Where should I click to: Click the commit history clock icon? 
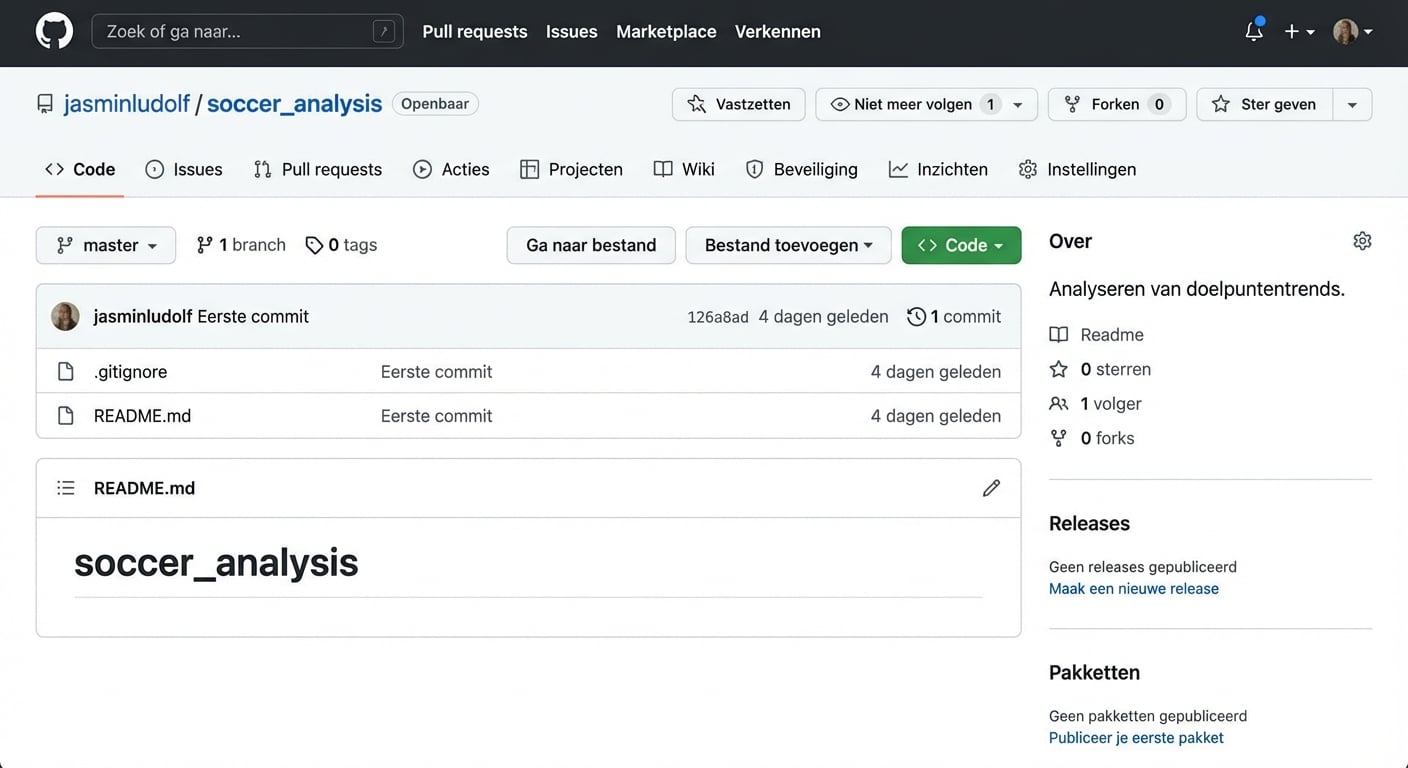click(916, 317)
